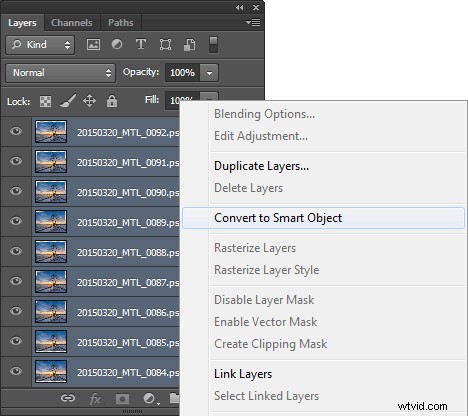
Task: Hide layer 20150320_MTL_0086
Action: [16, 311]
